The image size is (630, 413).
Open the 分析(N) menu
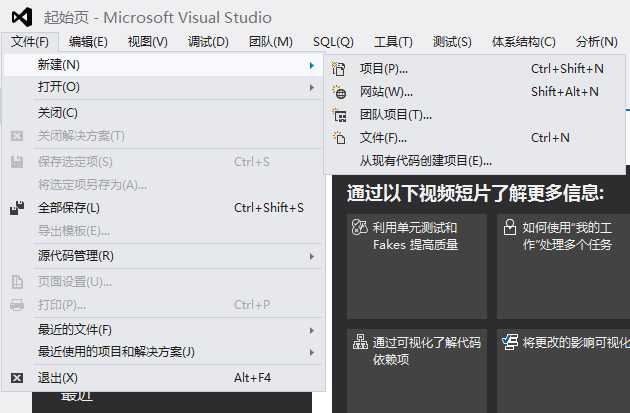click(597, 41)
